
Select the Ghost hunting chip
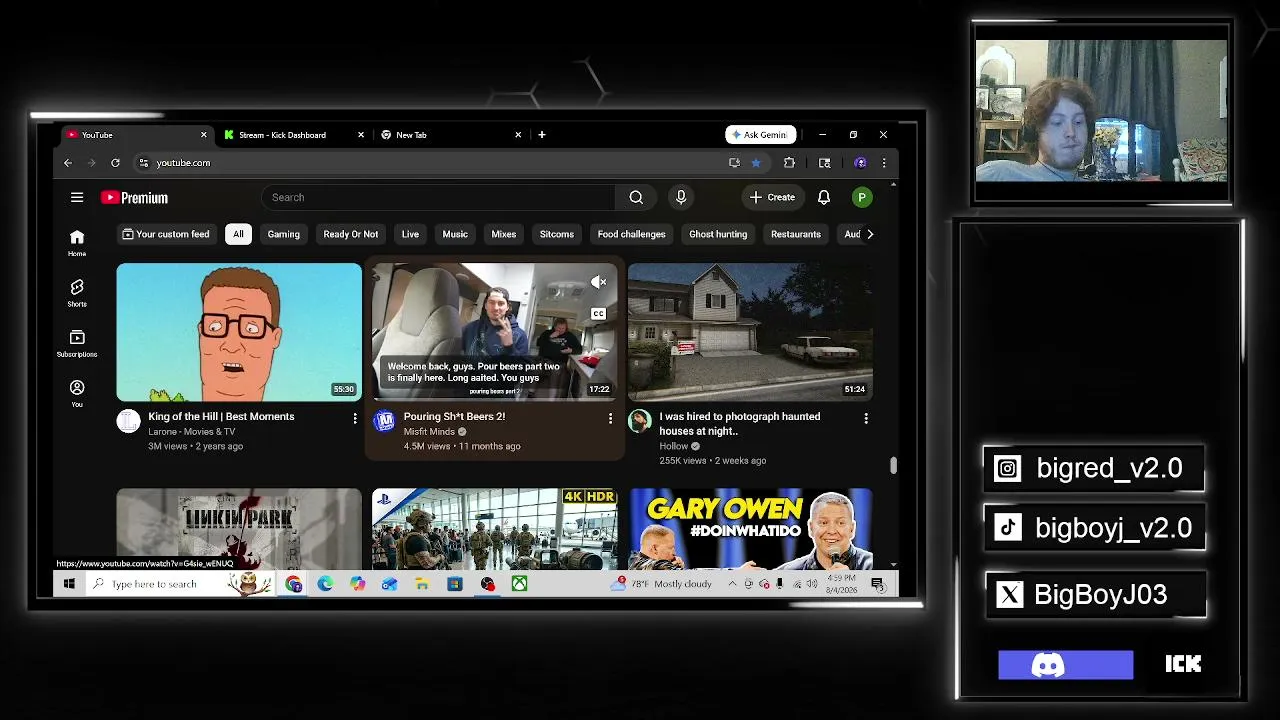pyautogui.click(x=718, y=234)
